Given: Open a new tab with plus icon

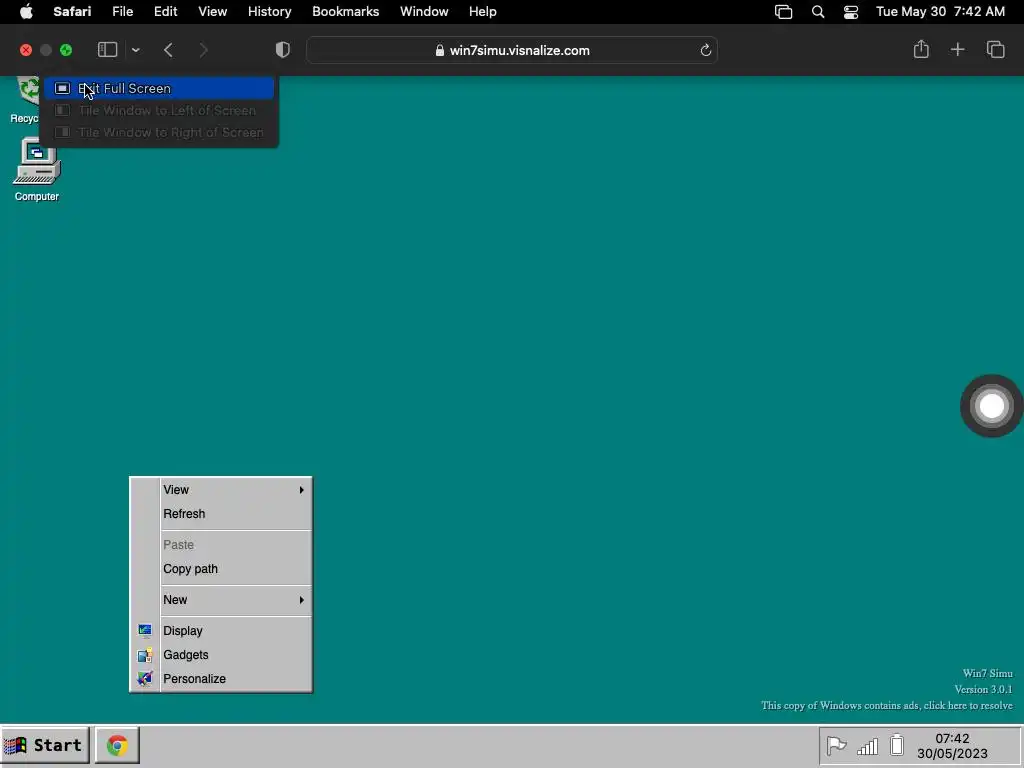Looking at the screenshot, I should point(957,50).
